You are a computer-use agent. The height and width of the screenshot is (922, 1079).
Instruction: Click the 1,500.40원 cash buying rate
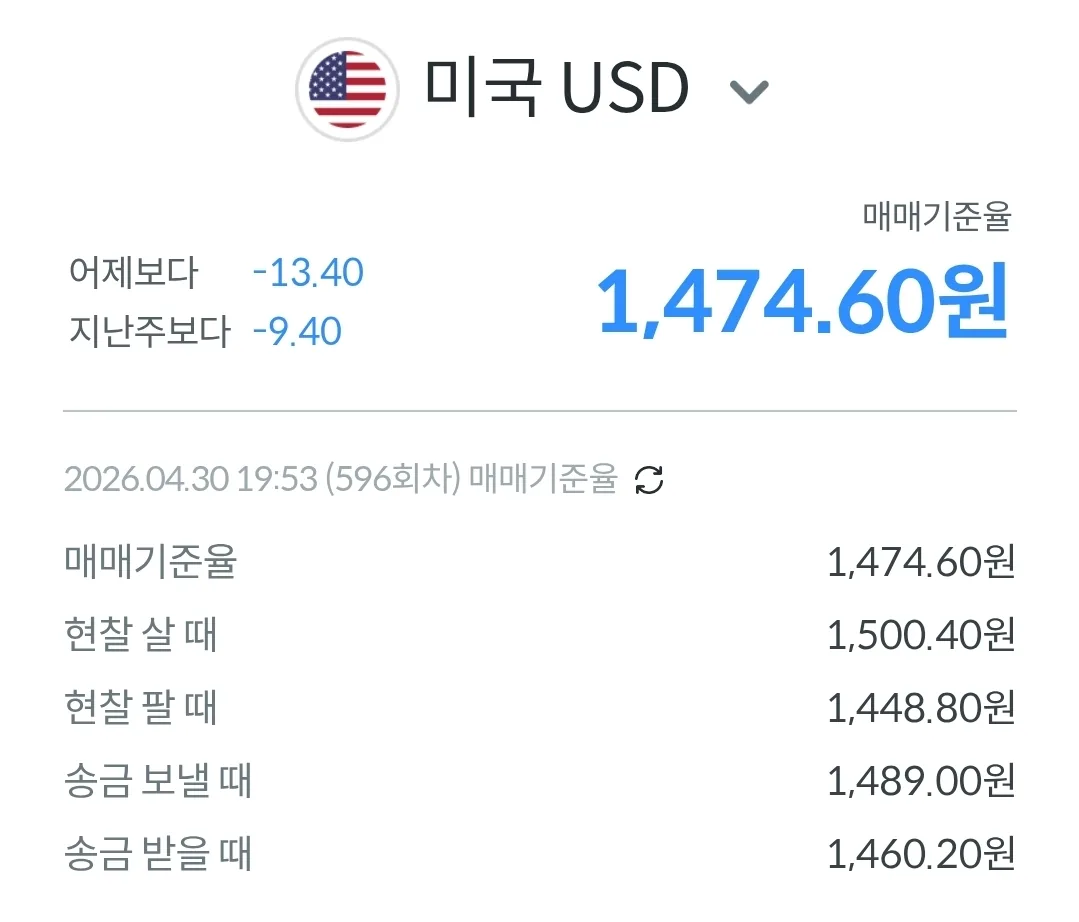pos(921,634)
